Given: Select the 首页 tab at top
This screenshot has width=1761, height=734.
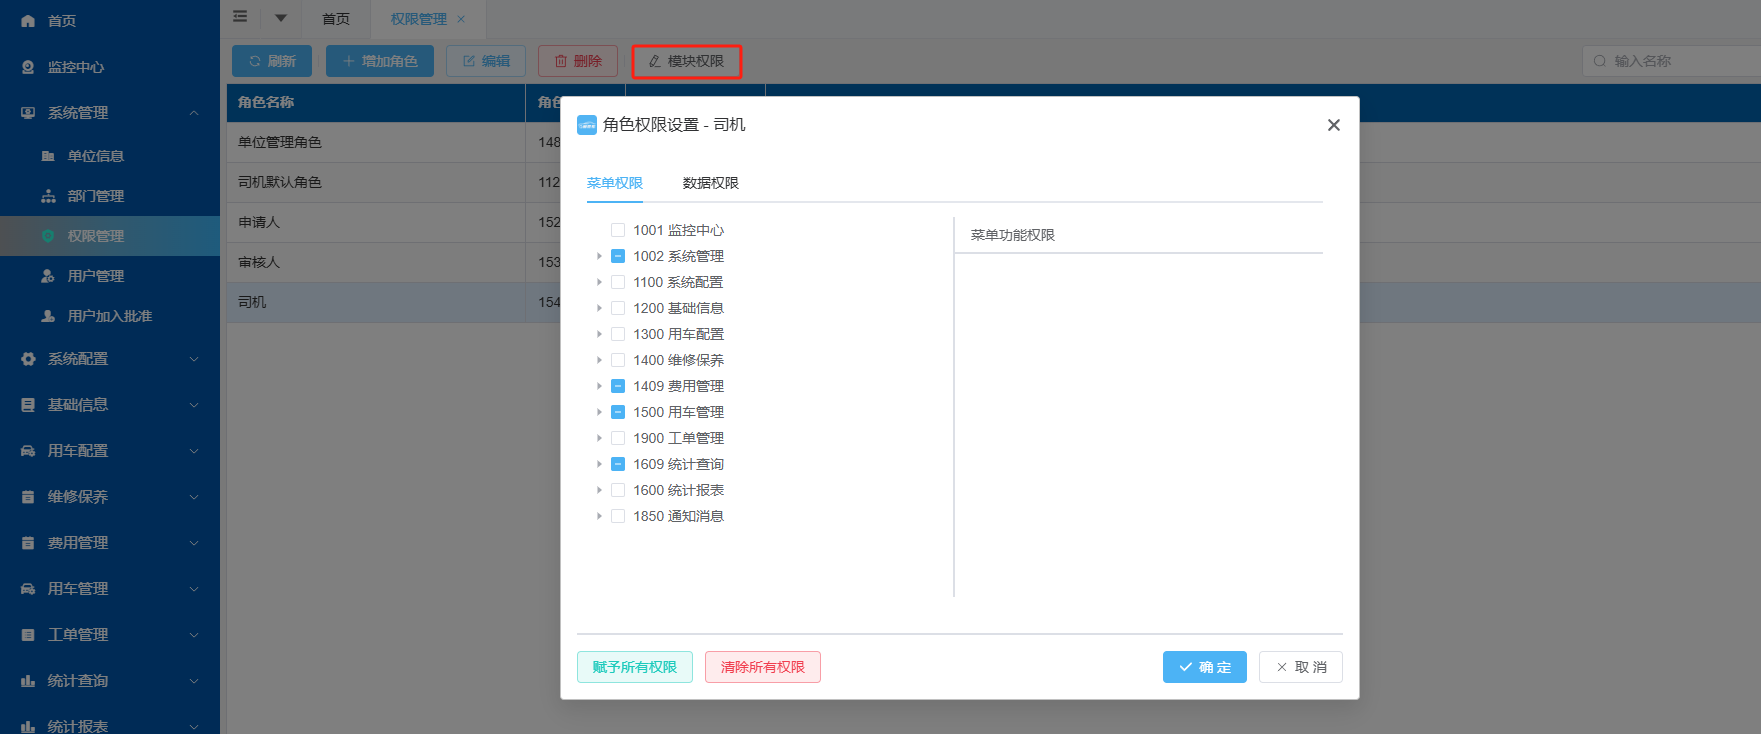Looking at the screenshot, I should [336, 19].
